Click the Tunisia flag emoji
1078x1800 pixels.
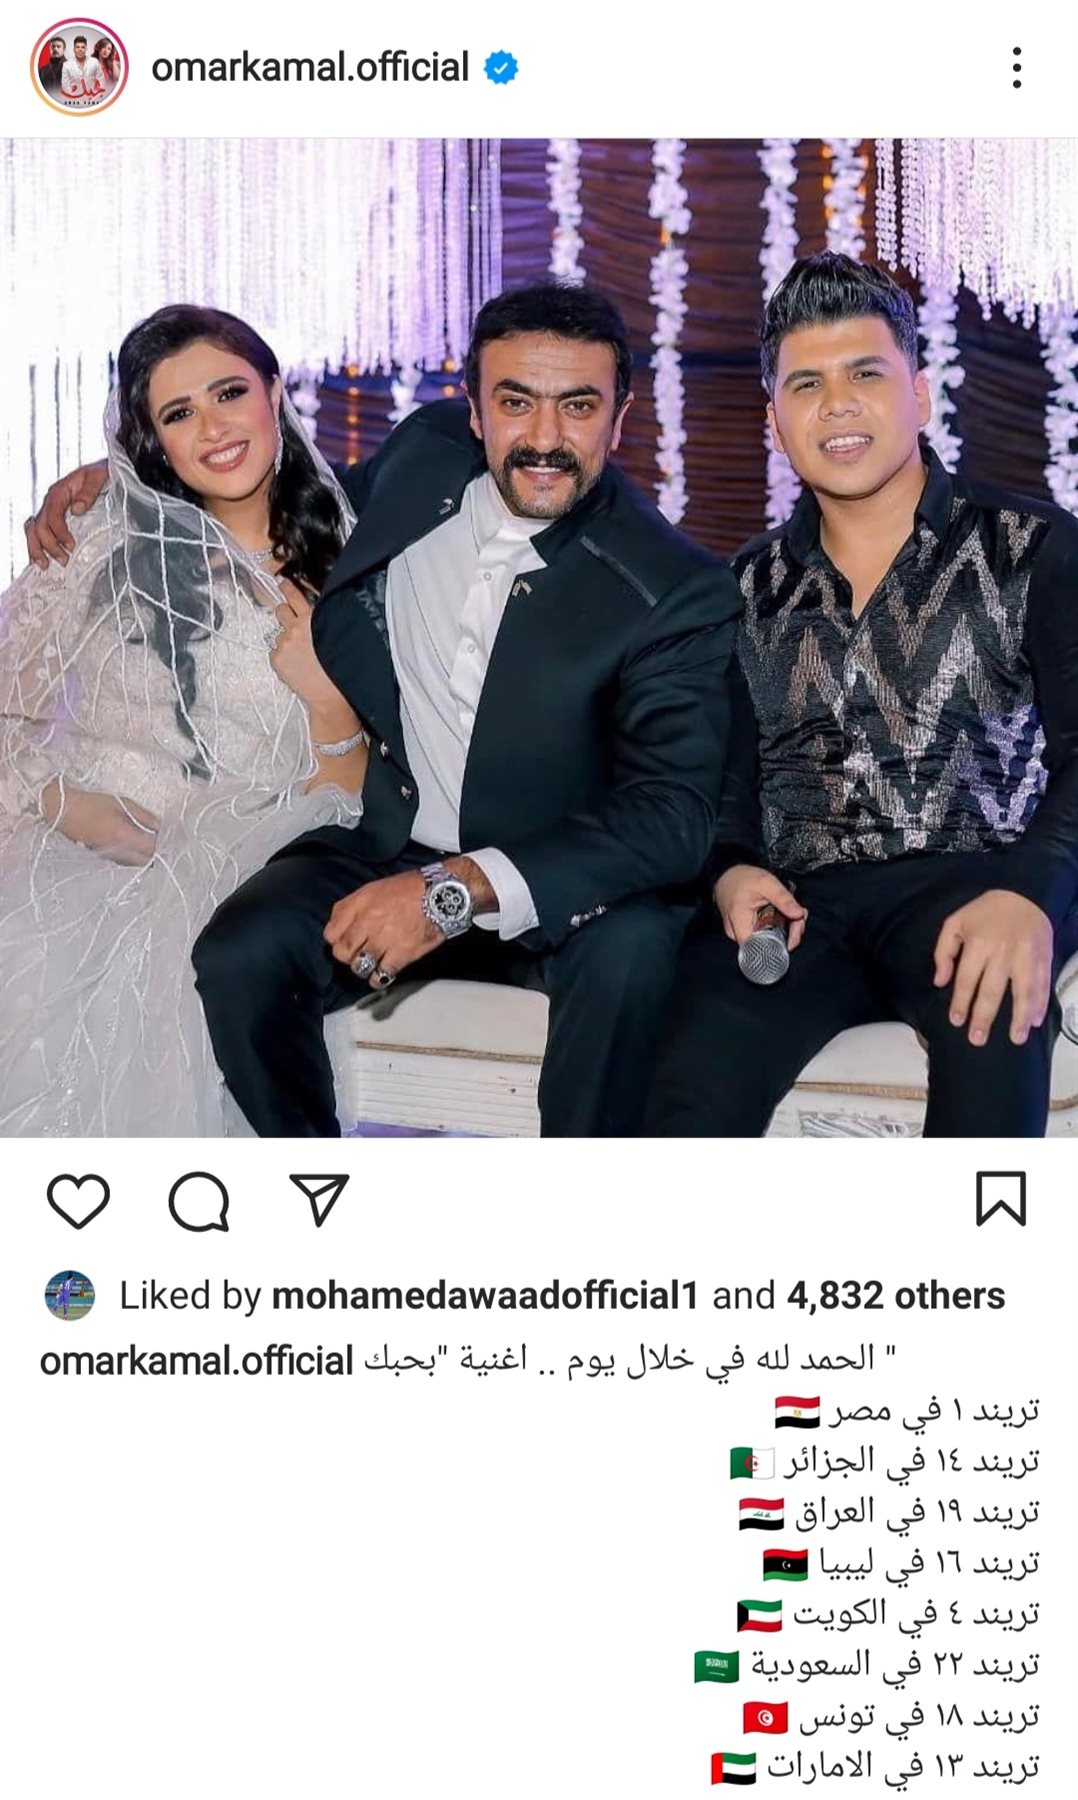click(765, 1718)
